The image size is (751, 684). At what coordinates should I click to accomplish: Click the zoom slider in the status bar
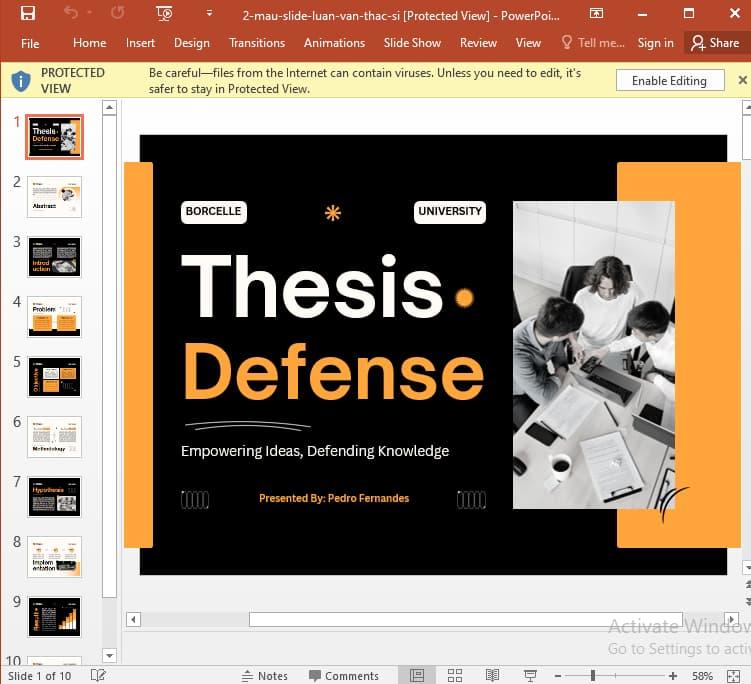coord(593,676)
